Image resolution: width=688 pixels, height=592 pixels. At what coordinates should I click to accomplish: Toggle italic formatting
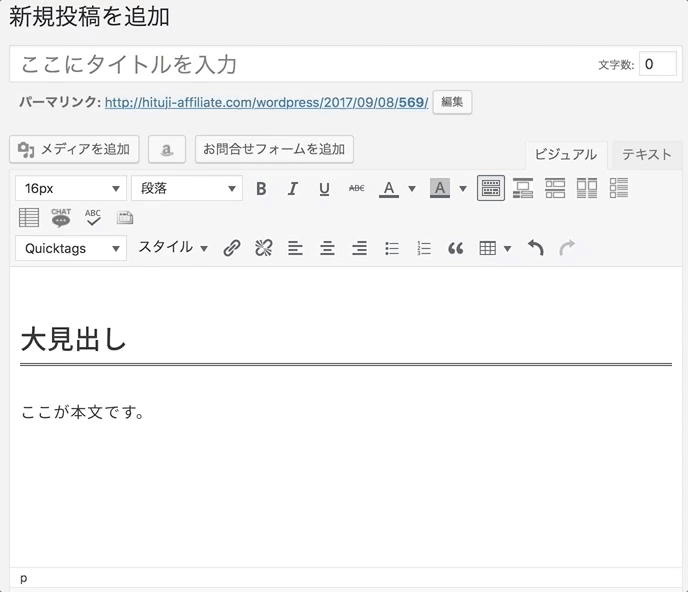293,189
